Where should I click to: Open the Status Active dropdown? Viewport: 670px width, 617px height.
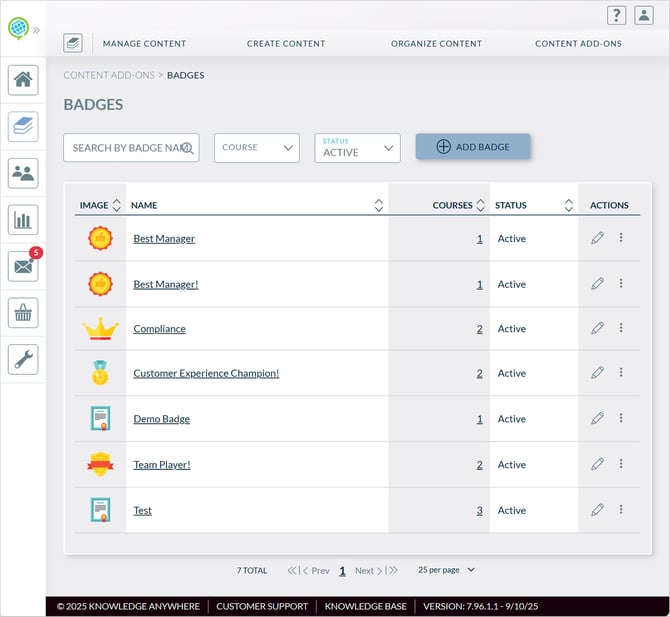tap(357, 148)
